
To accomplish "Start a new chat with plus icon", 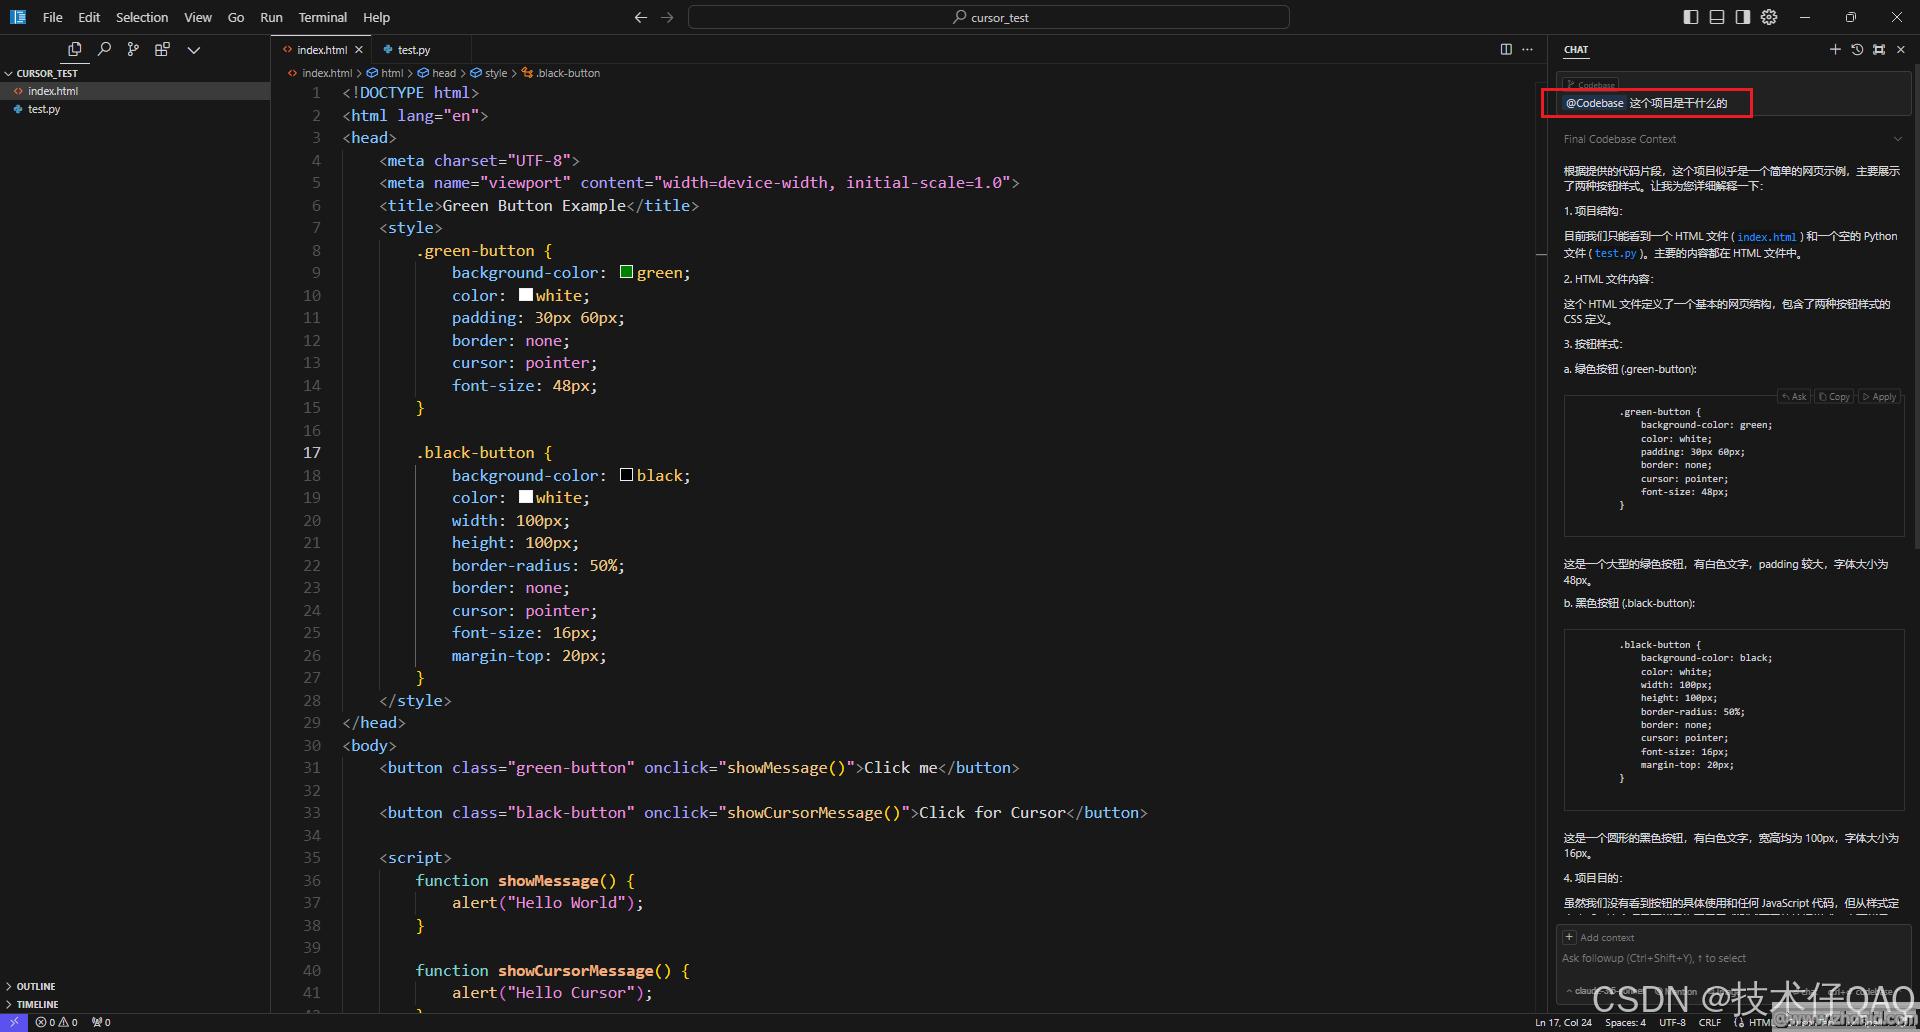I will coord(1835,49).
